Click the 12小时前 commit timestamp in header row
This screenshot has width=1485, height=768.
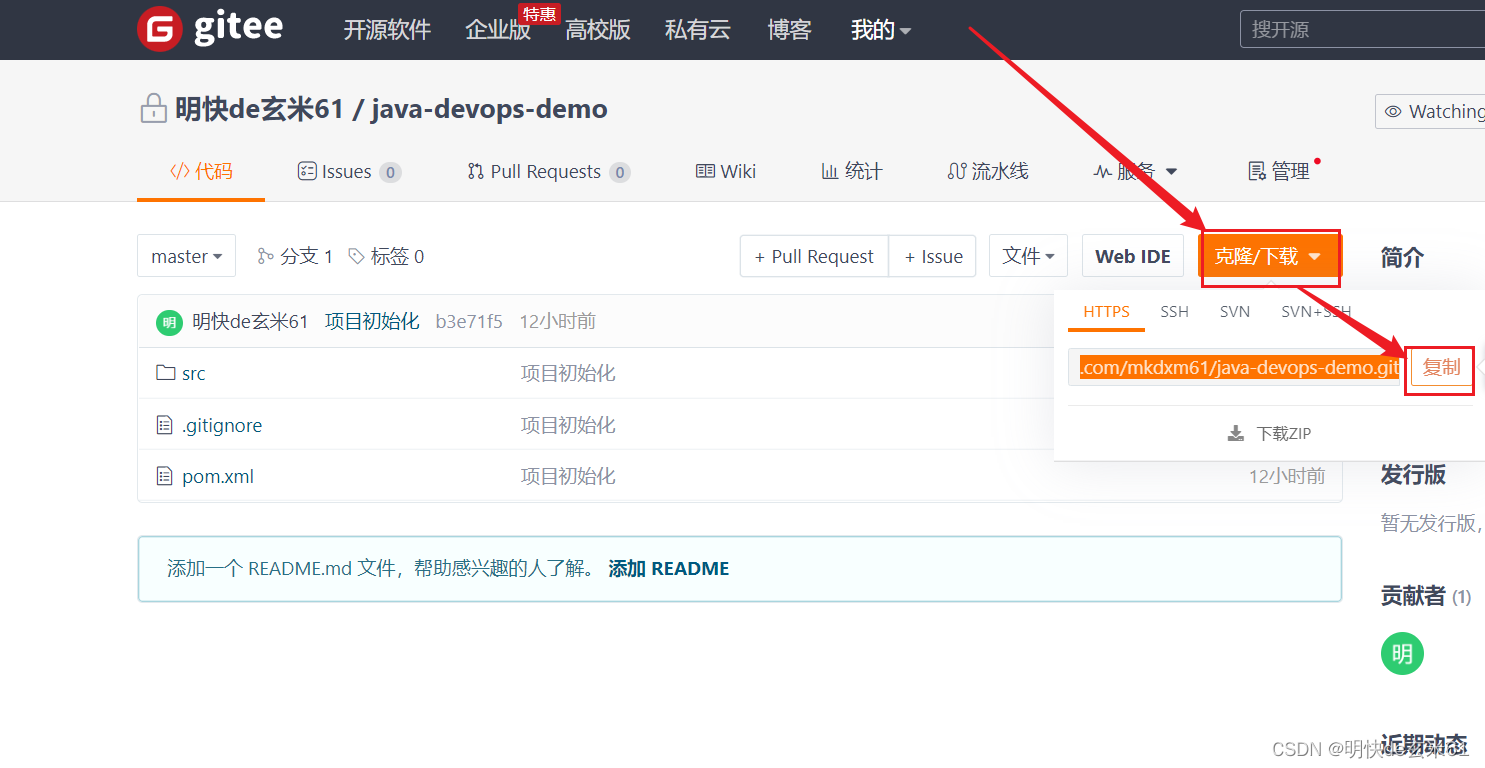[558, 321]
